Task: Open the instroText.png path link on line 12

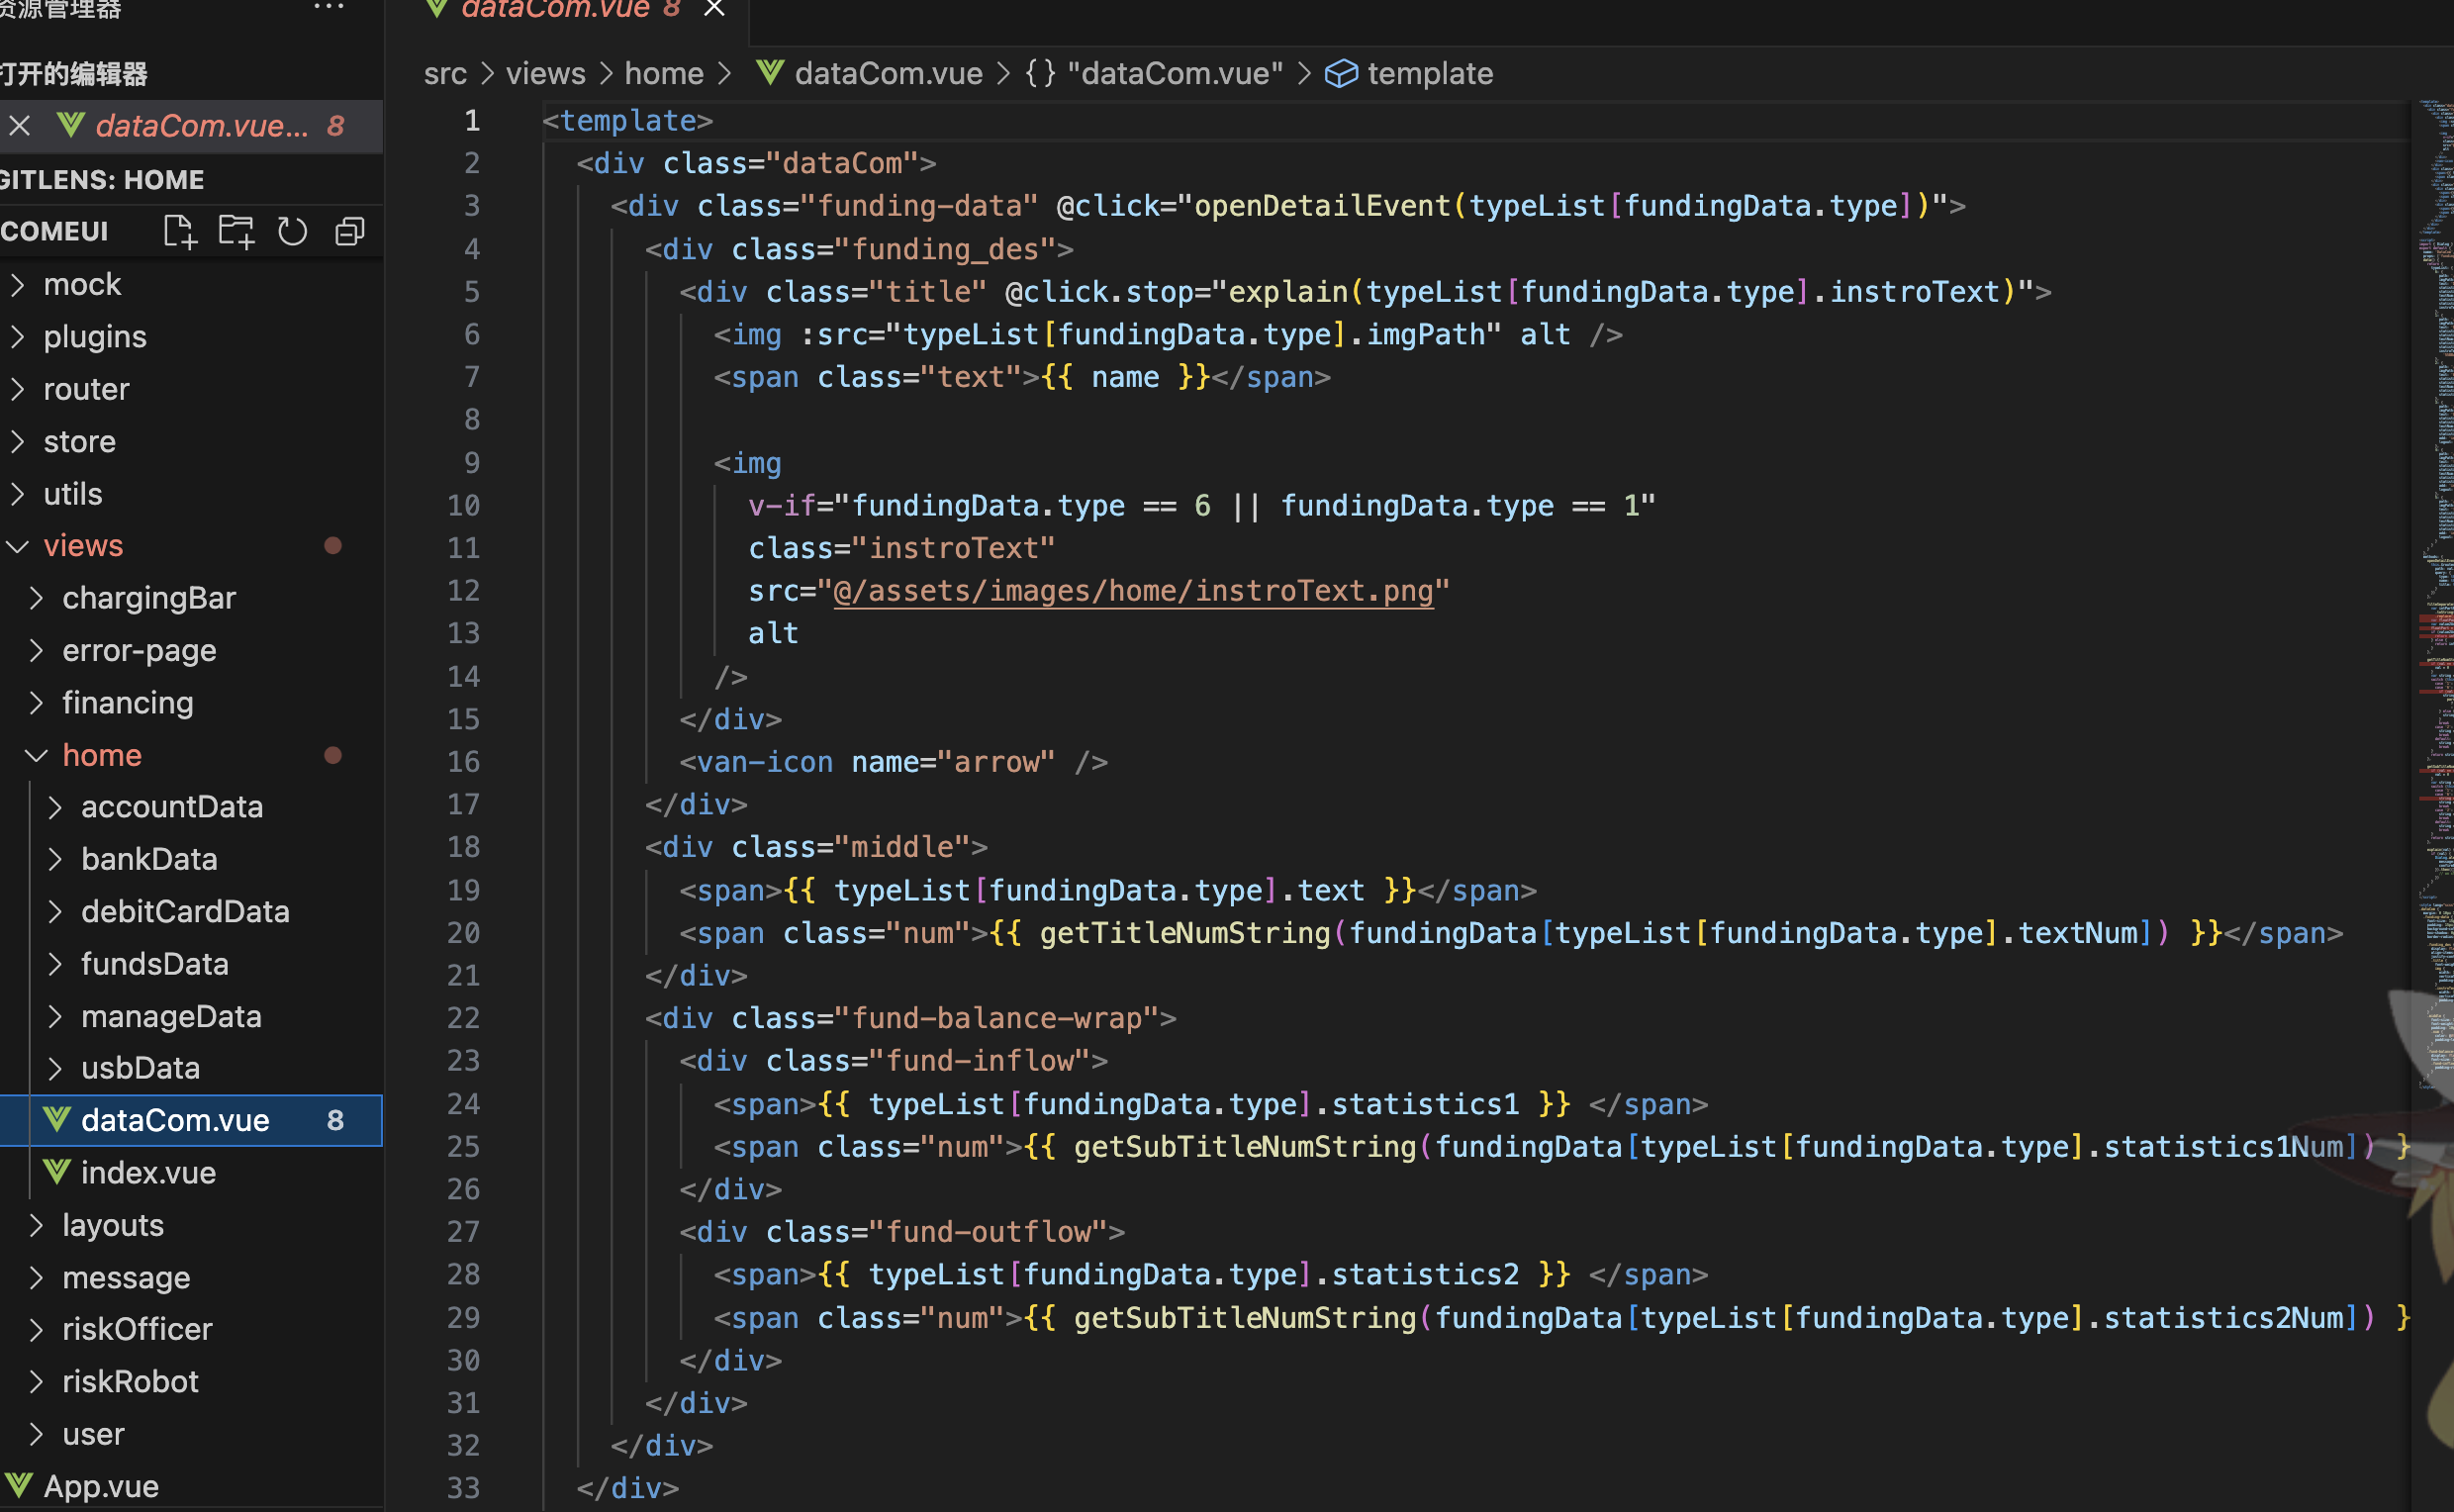Action: [x=1133, y=591]
